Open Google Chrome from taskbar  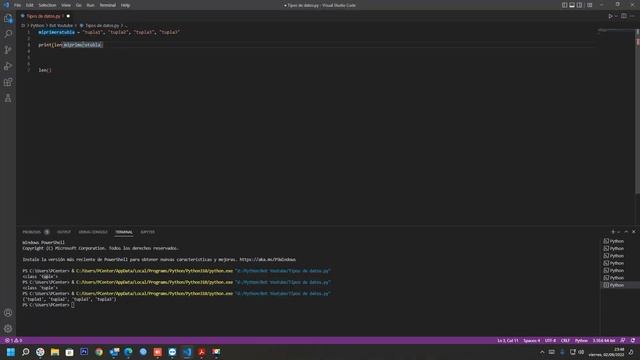(99, 352)
